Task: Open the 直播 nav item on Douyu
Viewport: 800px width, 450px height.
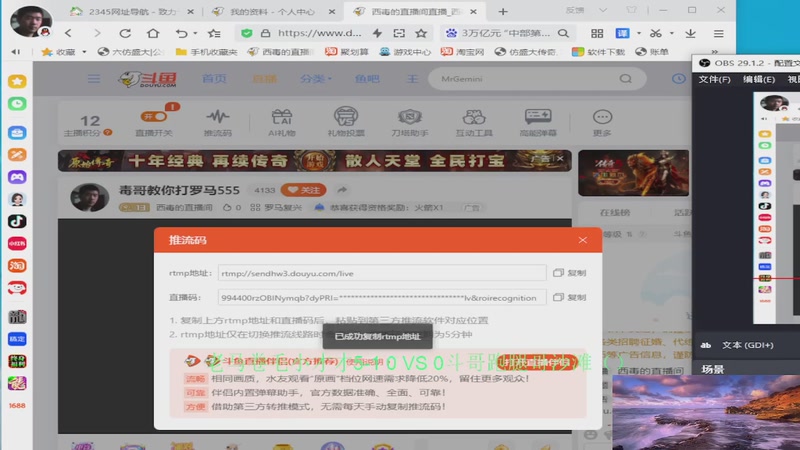Action: coord(264,79)
